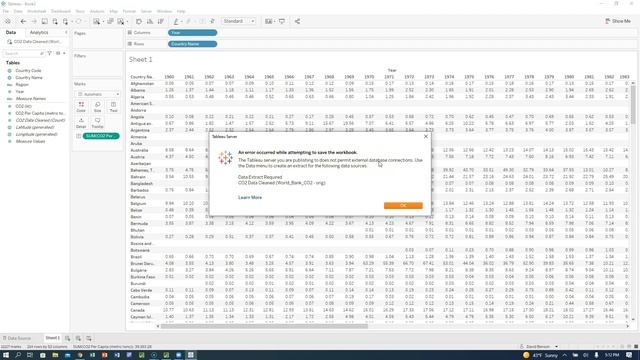Open the Server menu
Viewport: 640px width, 360px height.
pos(146,11)
